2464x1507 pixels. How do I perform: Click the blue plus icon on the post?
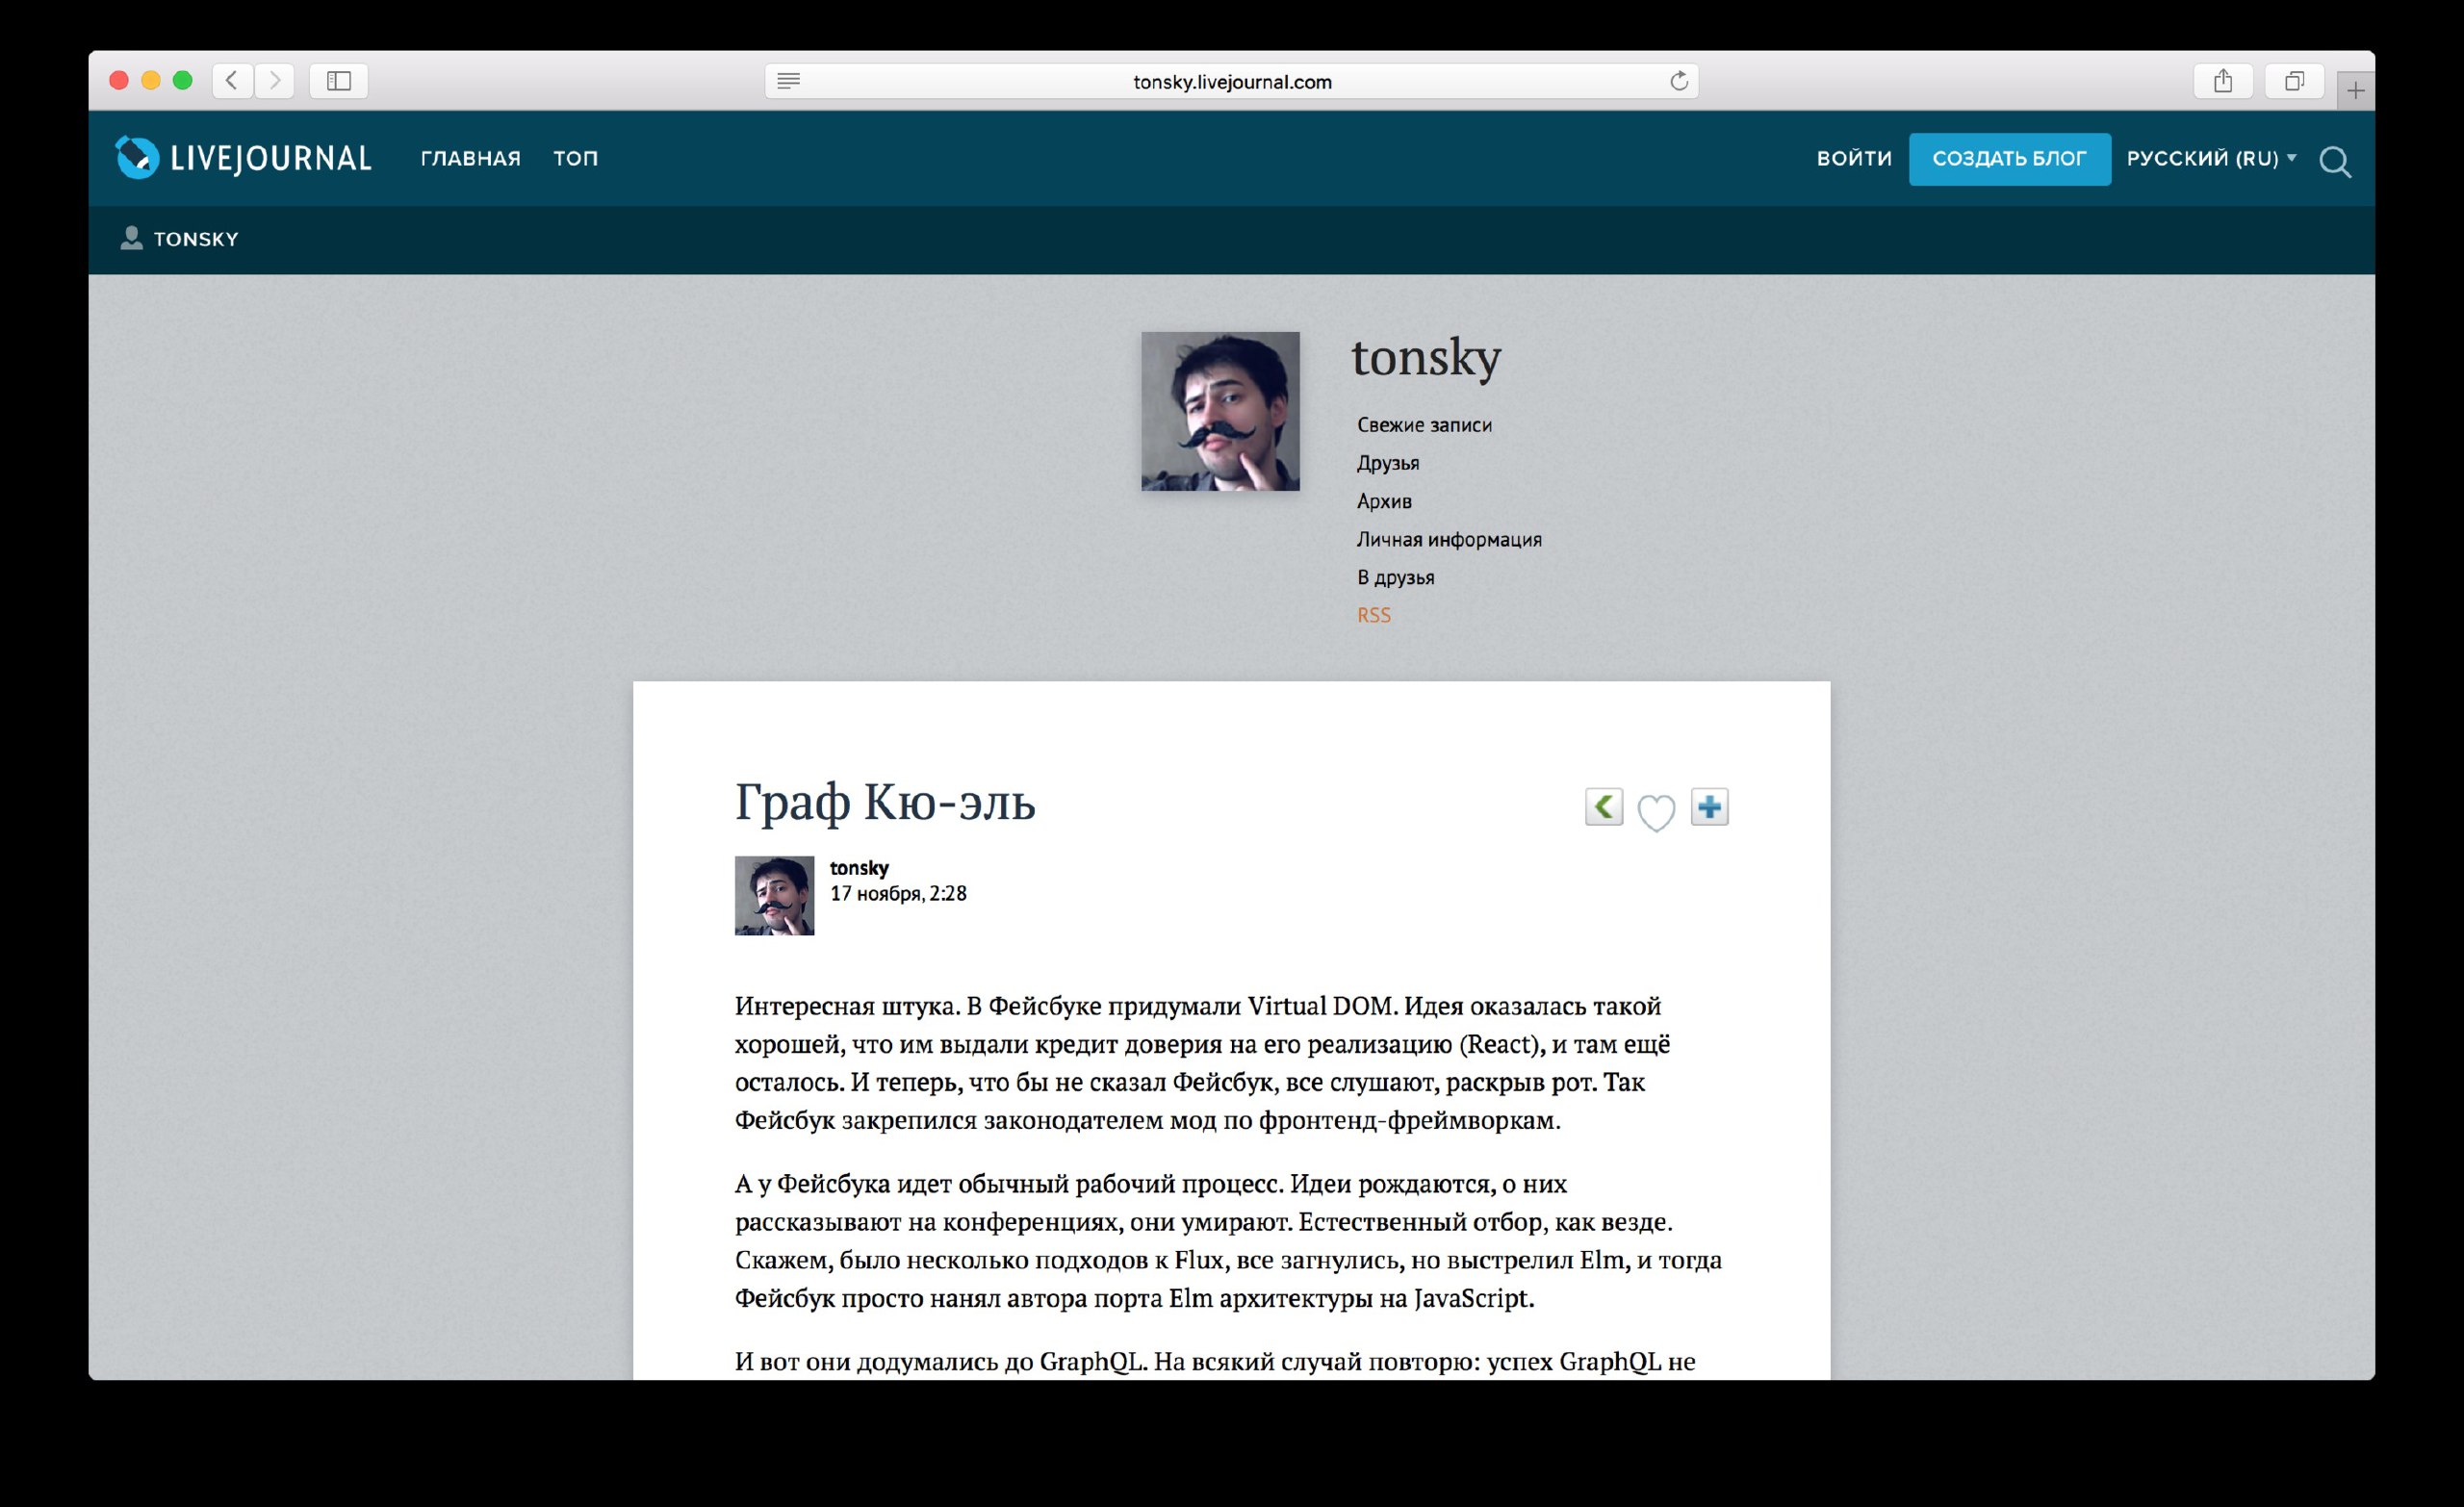[x=1710, y=806]
